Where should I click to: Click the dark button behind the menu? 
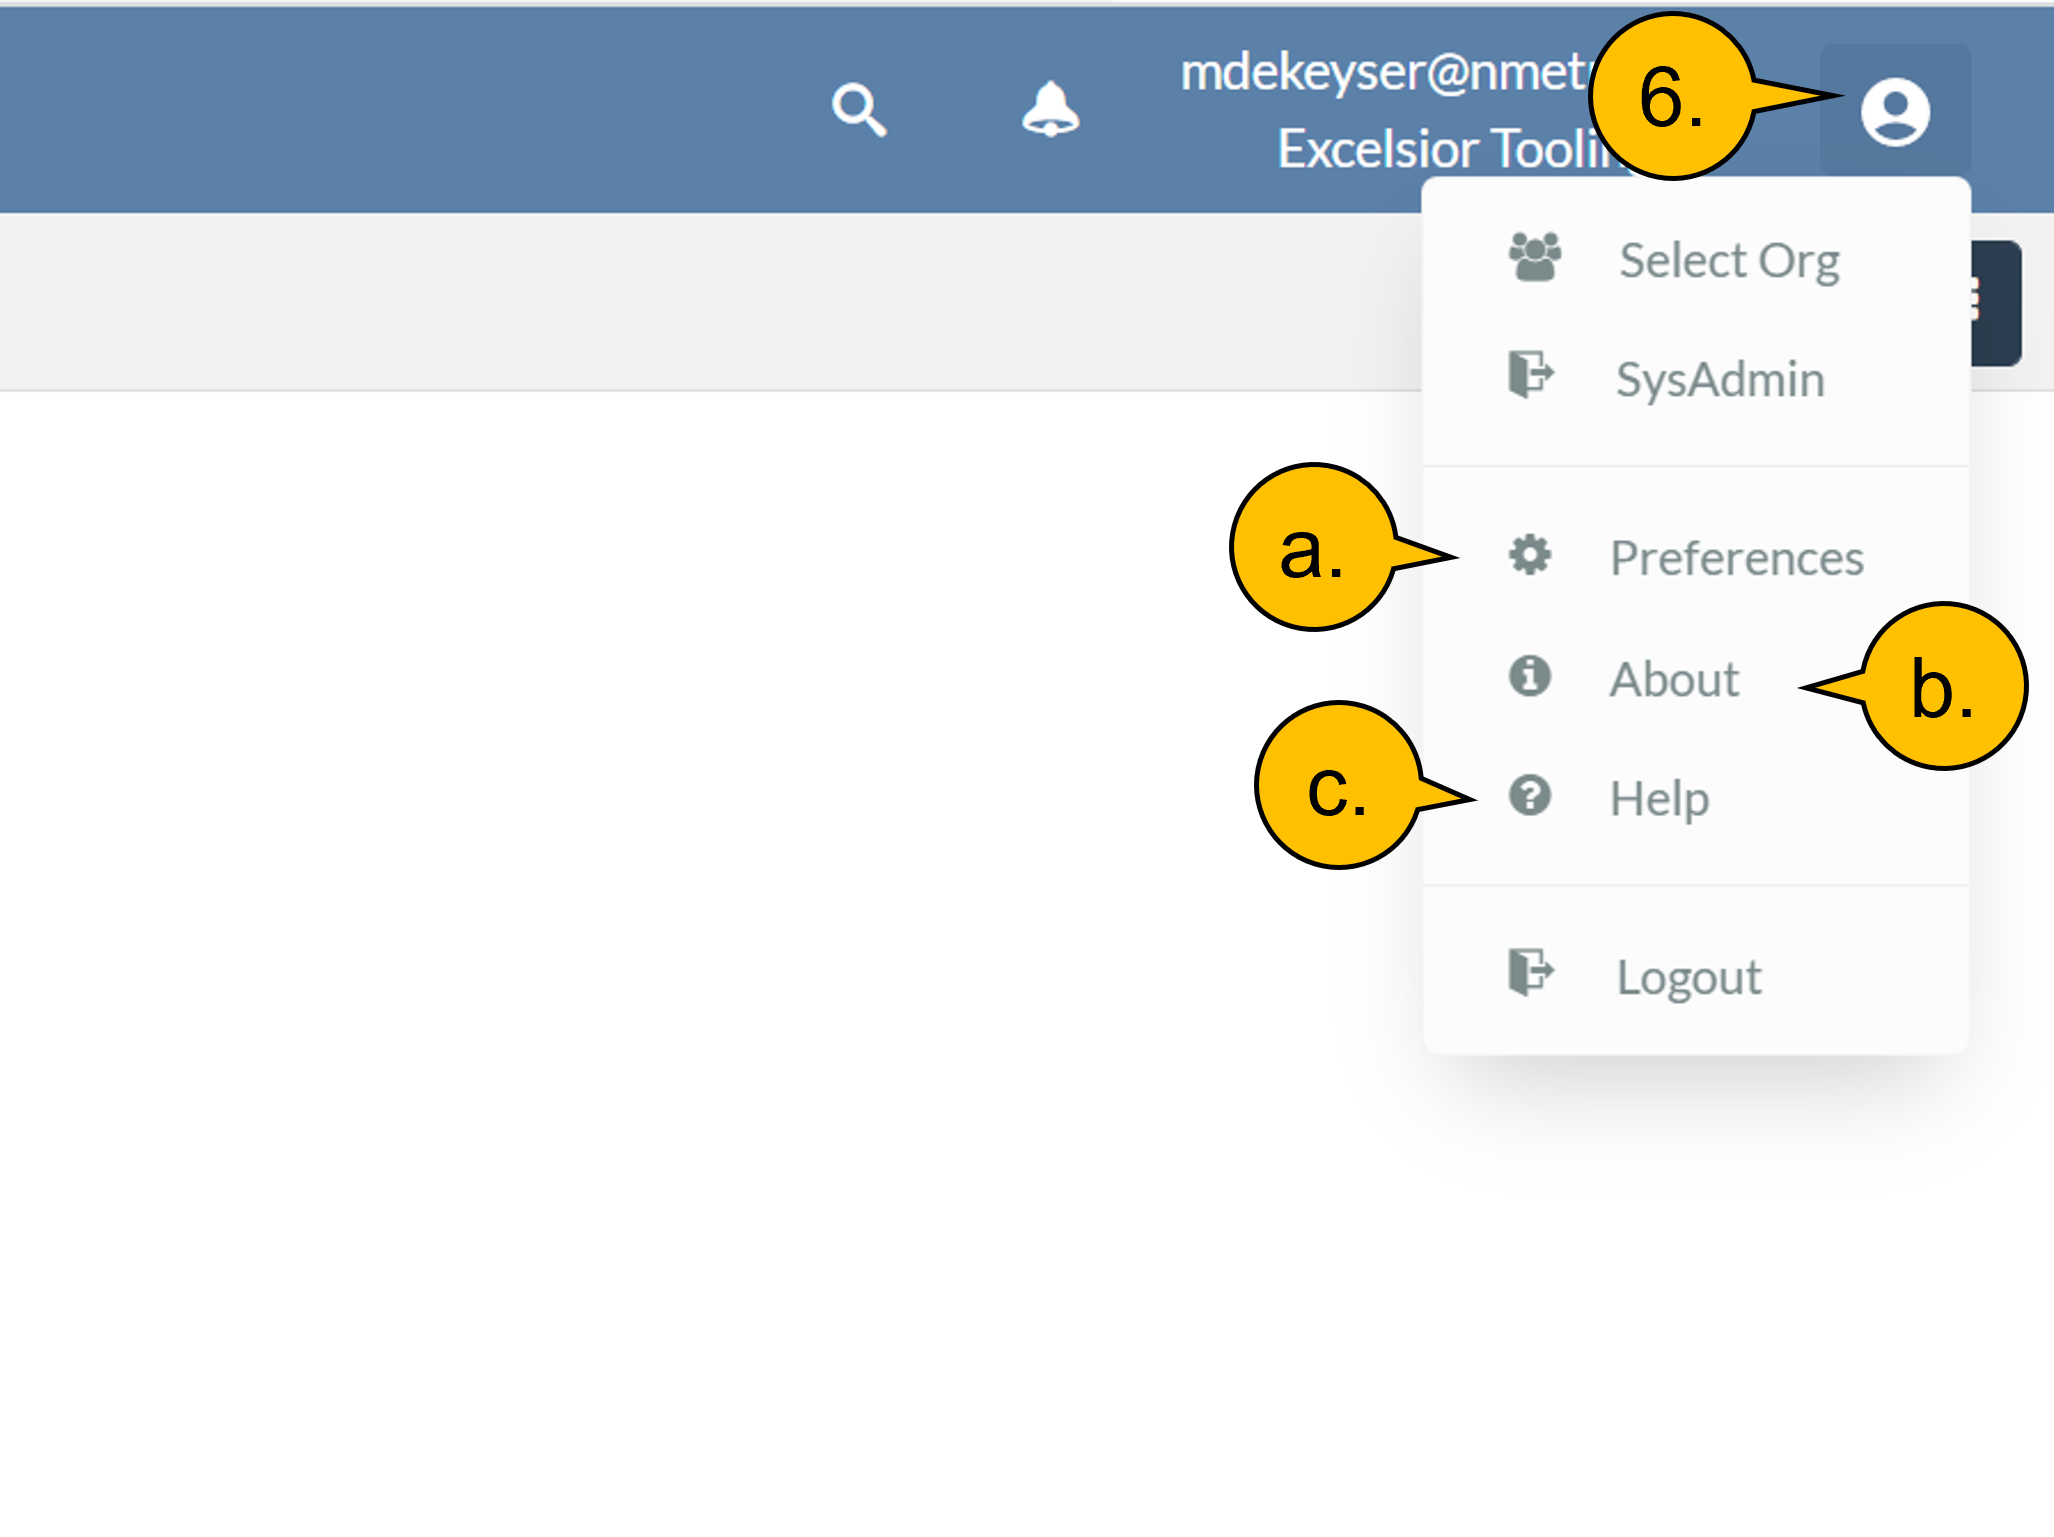tap(1996, 303)
